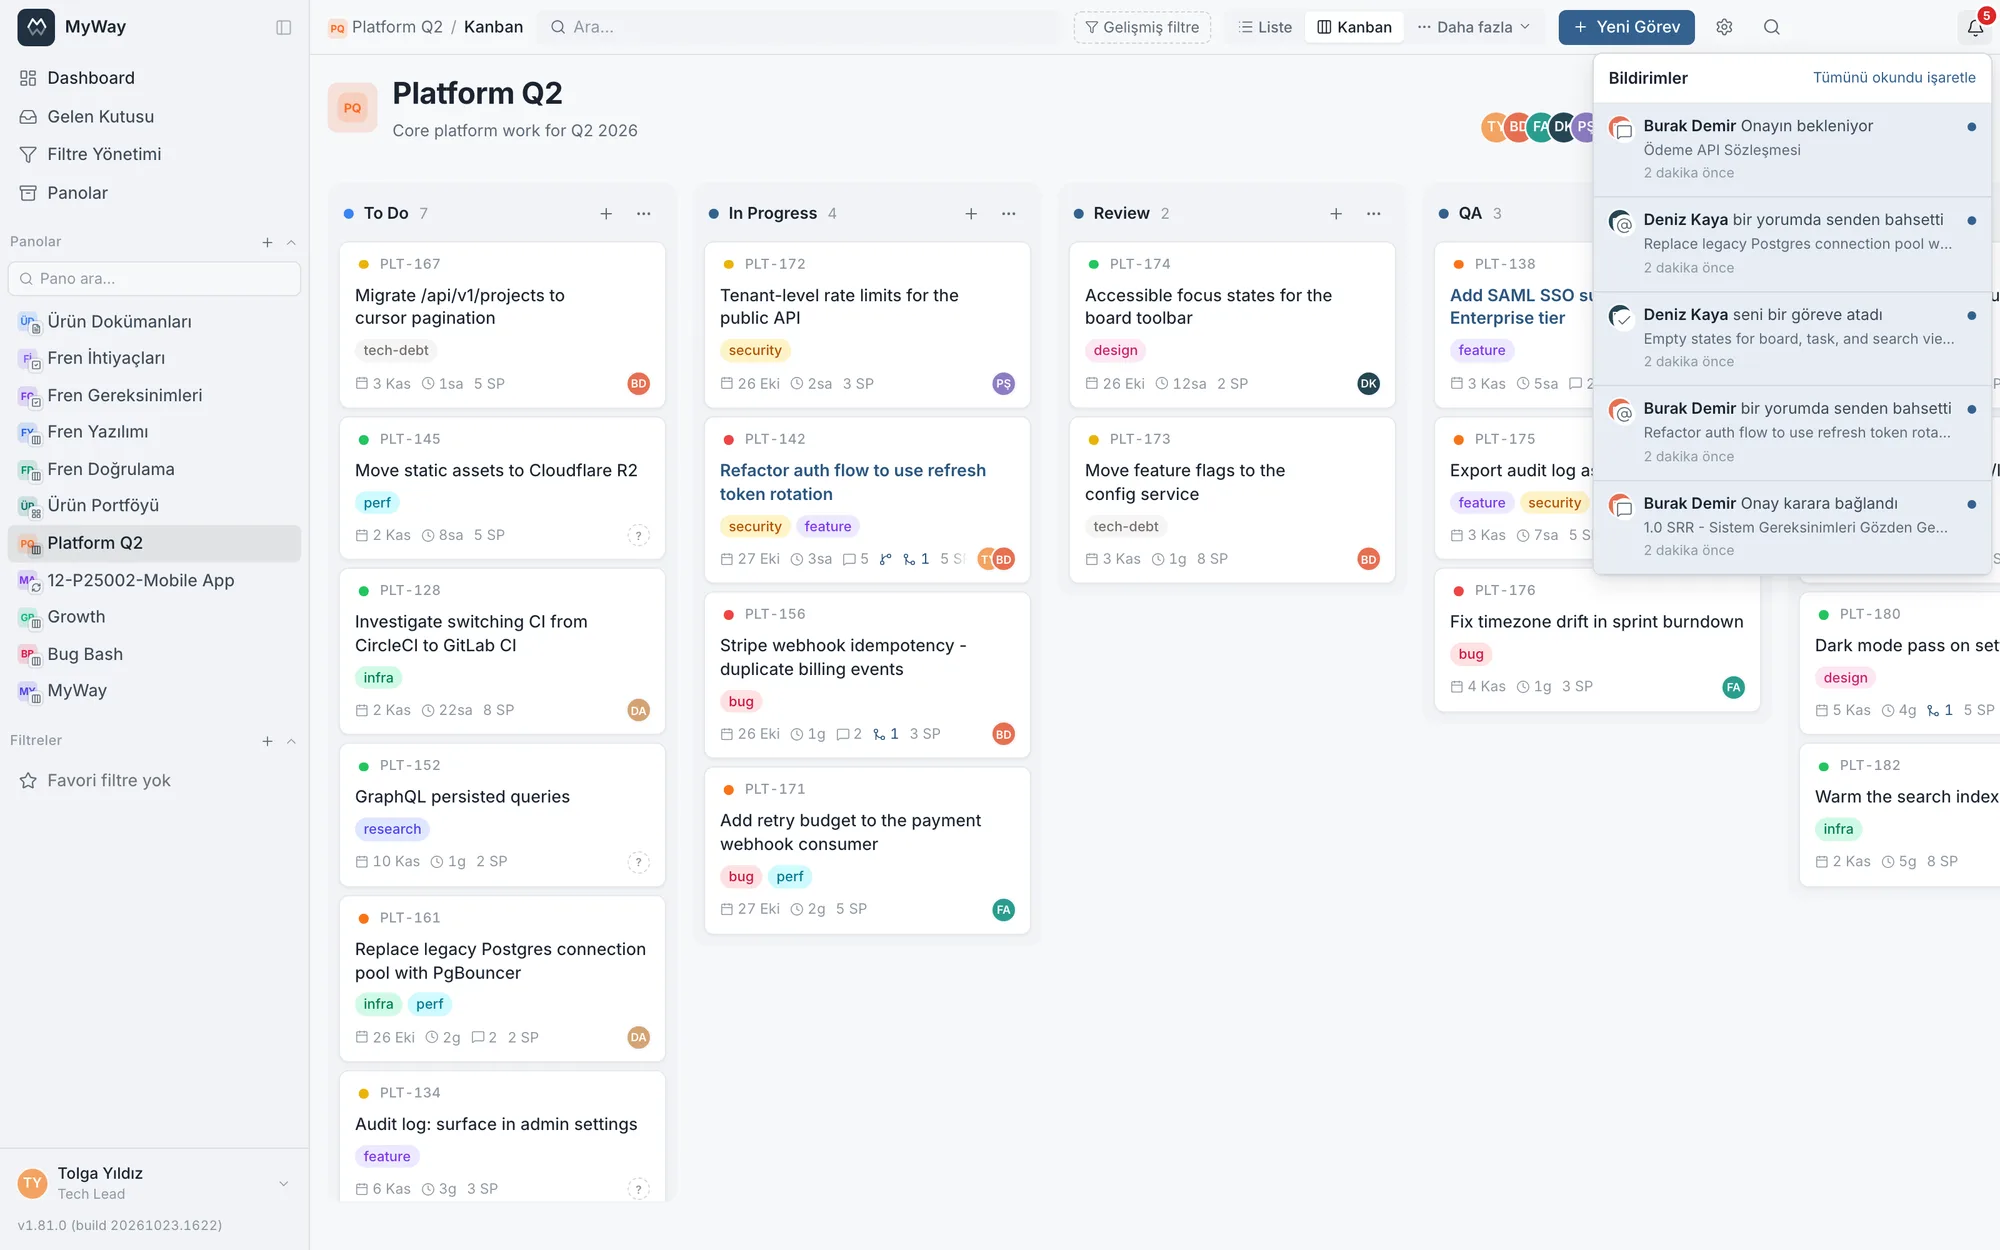The height and width of the screenshot is (1250, 2000).
Task: Open Burak Demir Onayın bekleniyor notification
Action: coord(1792,149)
